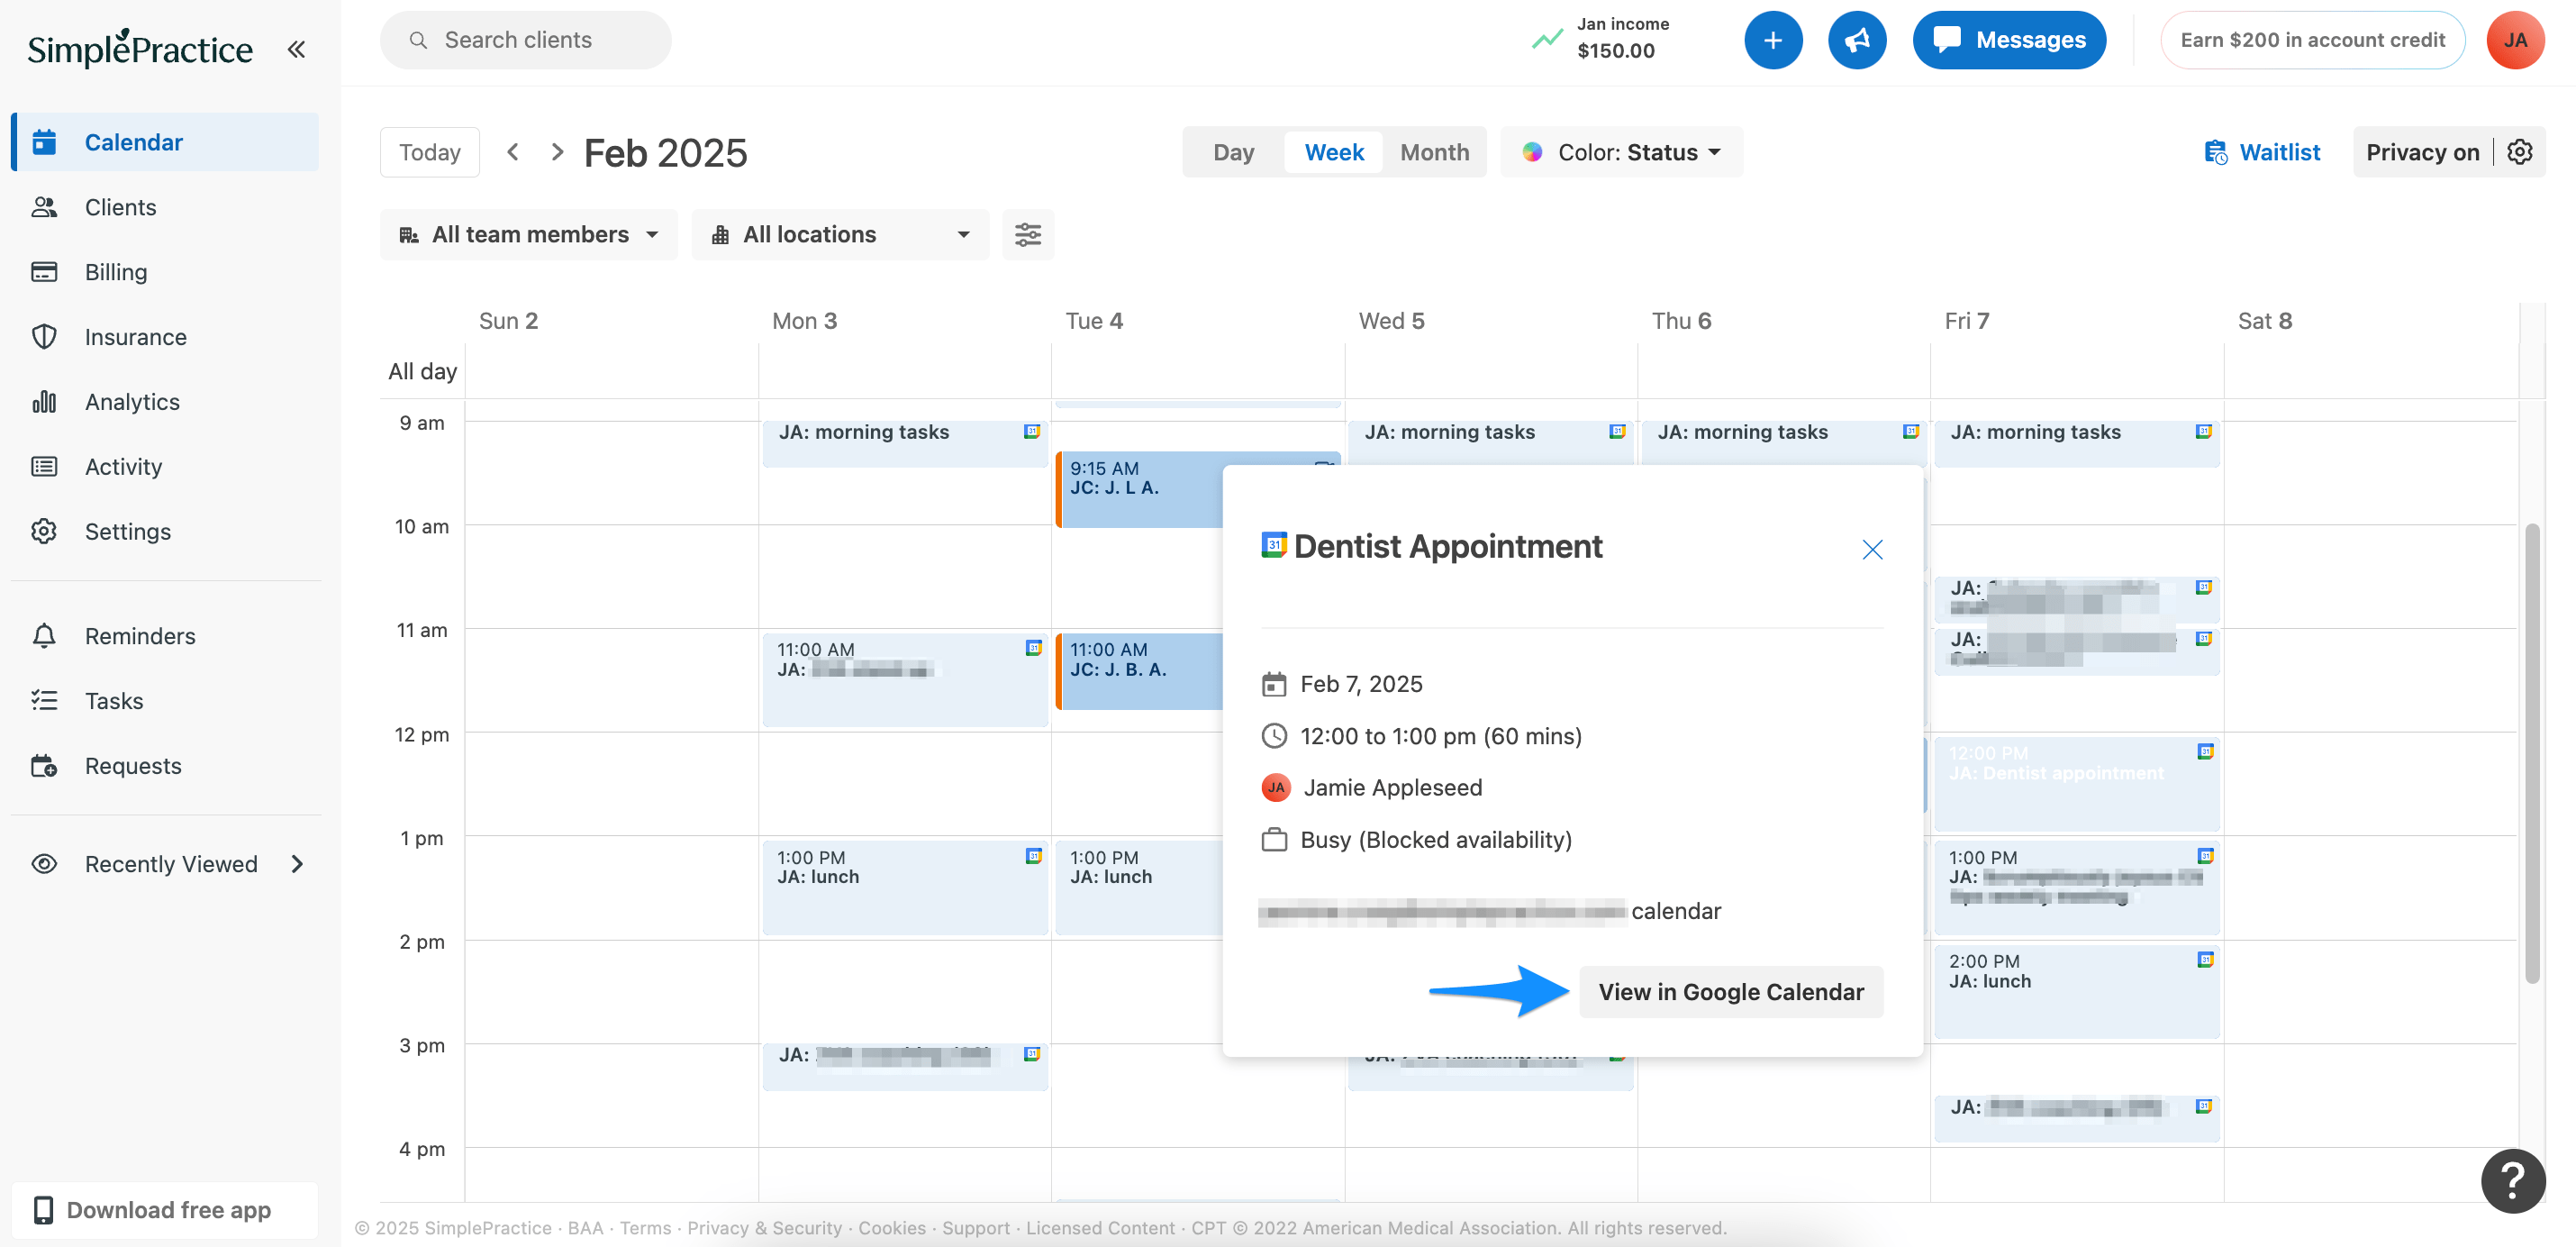Screen dimensions: 2576x1247
Task: Collapse the sidebar with double-chevron icon
Action: coord(296,49)
